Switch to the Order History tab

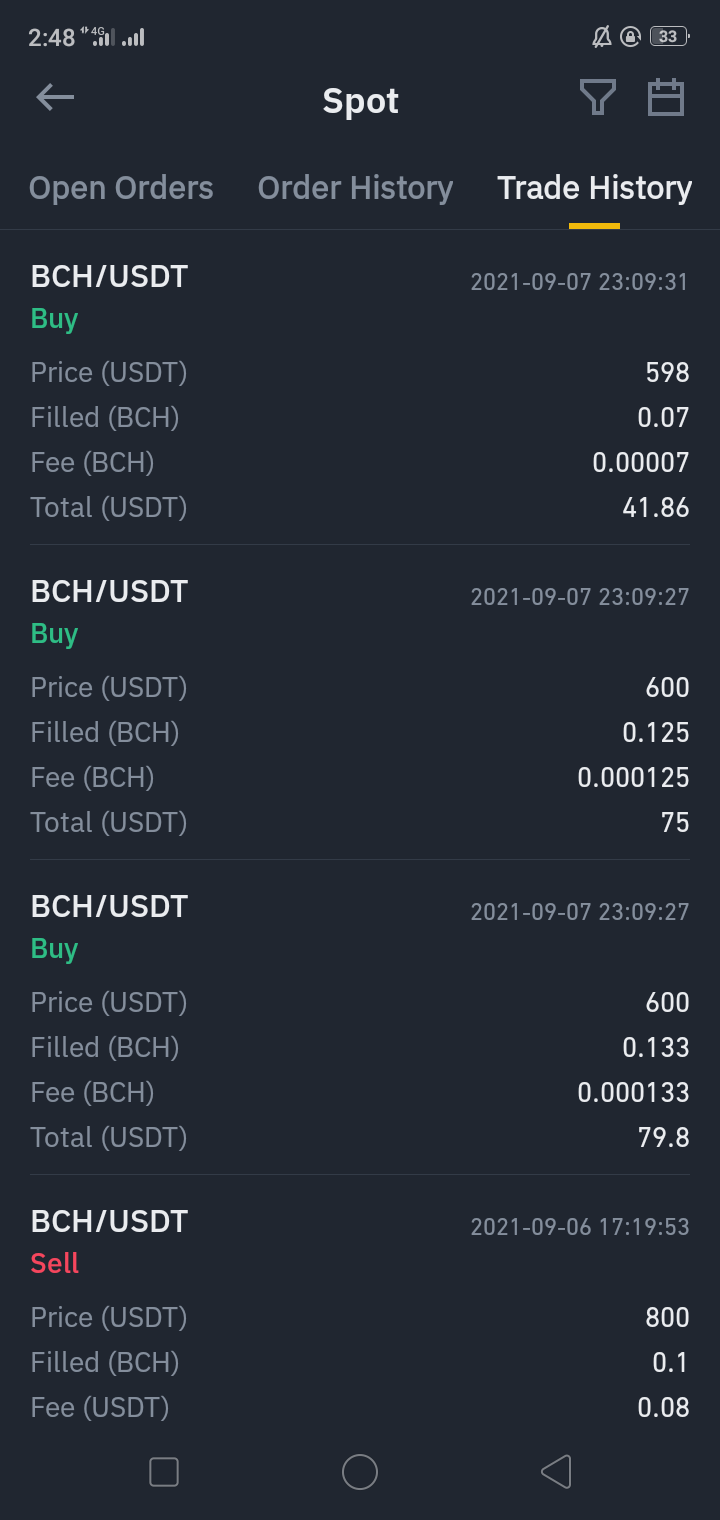coord(355,188)
